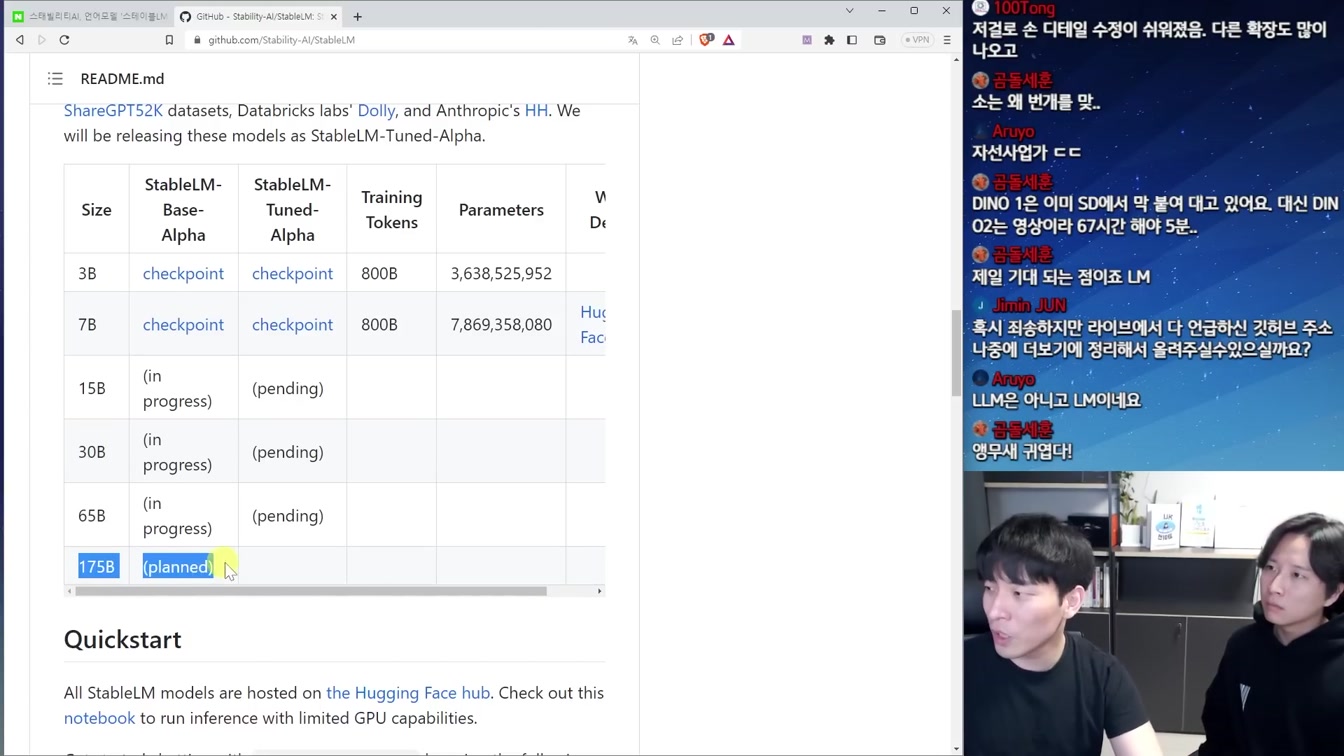
Task: Go back with the browser back arrow
Action: point(20,40)
